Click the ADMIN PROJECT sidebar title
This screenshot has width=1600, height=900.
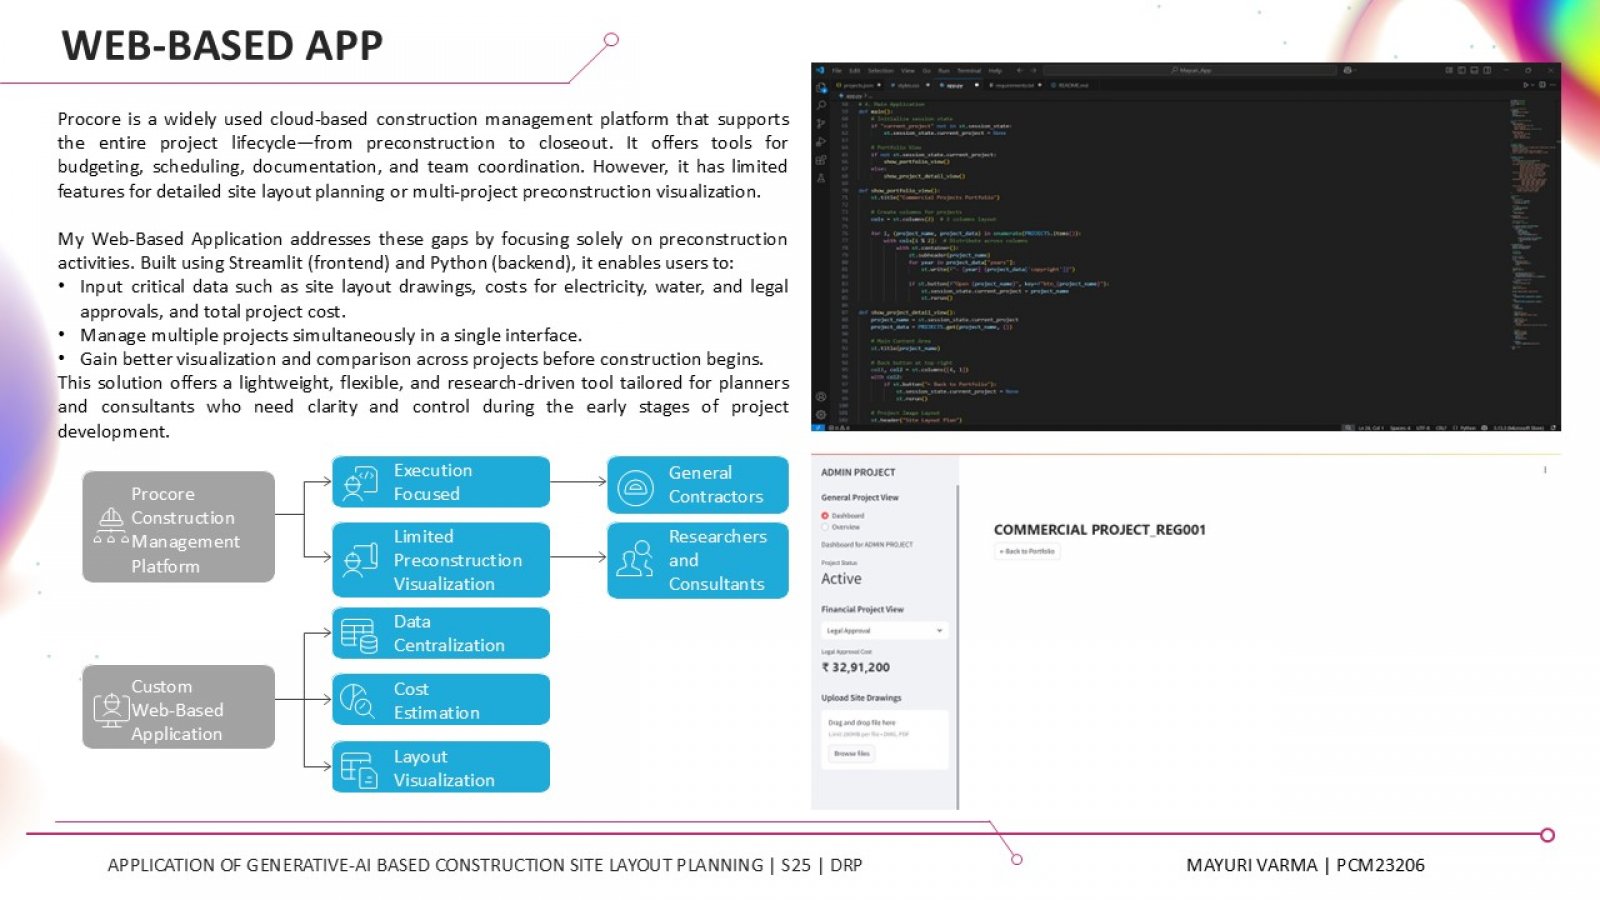coord(858,472)
